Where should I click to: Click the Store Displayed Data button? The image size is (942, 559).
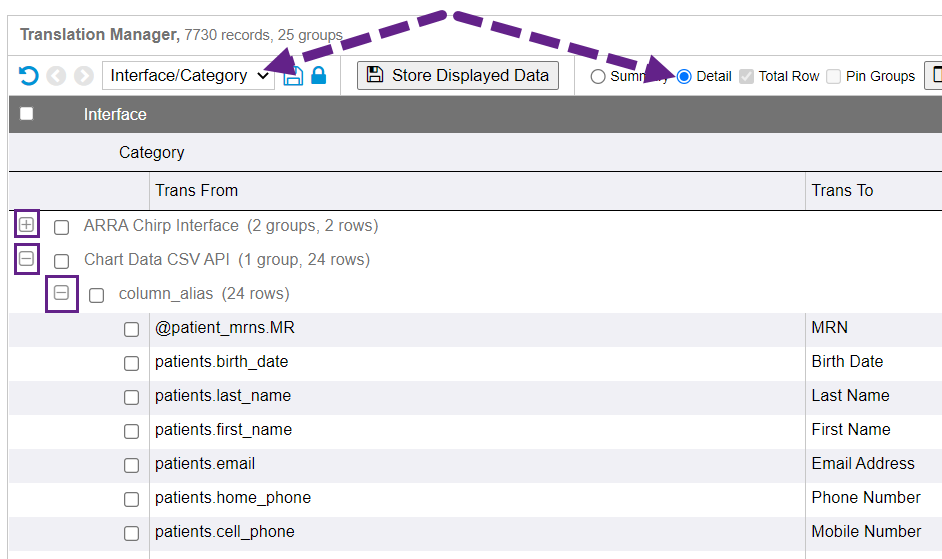(458, 75)
